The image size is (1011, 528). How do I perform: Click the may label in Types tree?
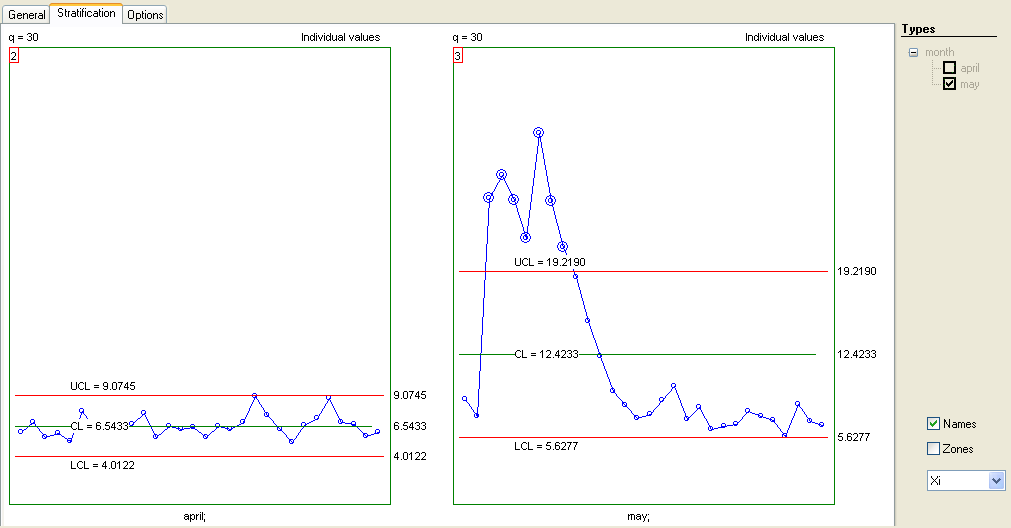click(x=969, y=84)
